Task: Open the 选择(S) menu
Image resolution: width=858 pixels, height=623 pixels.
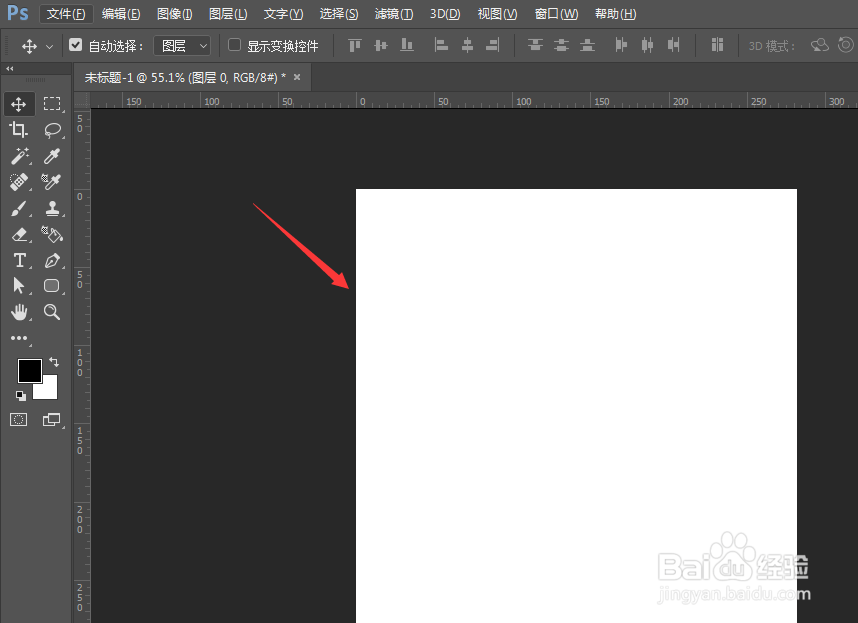Action: point(339,14)
